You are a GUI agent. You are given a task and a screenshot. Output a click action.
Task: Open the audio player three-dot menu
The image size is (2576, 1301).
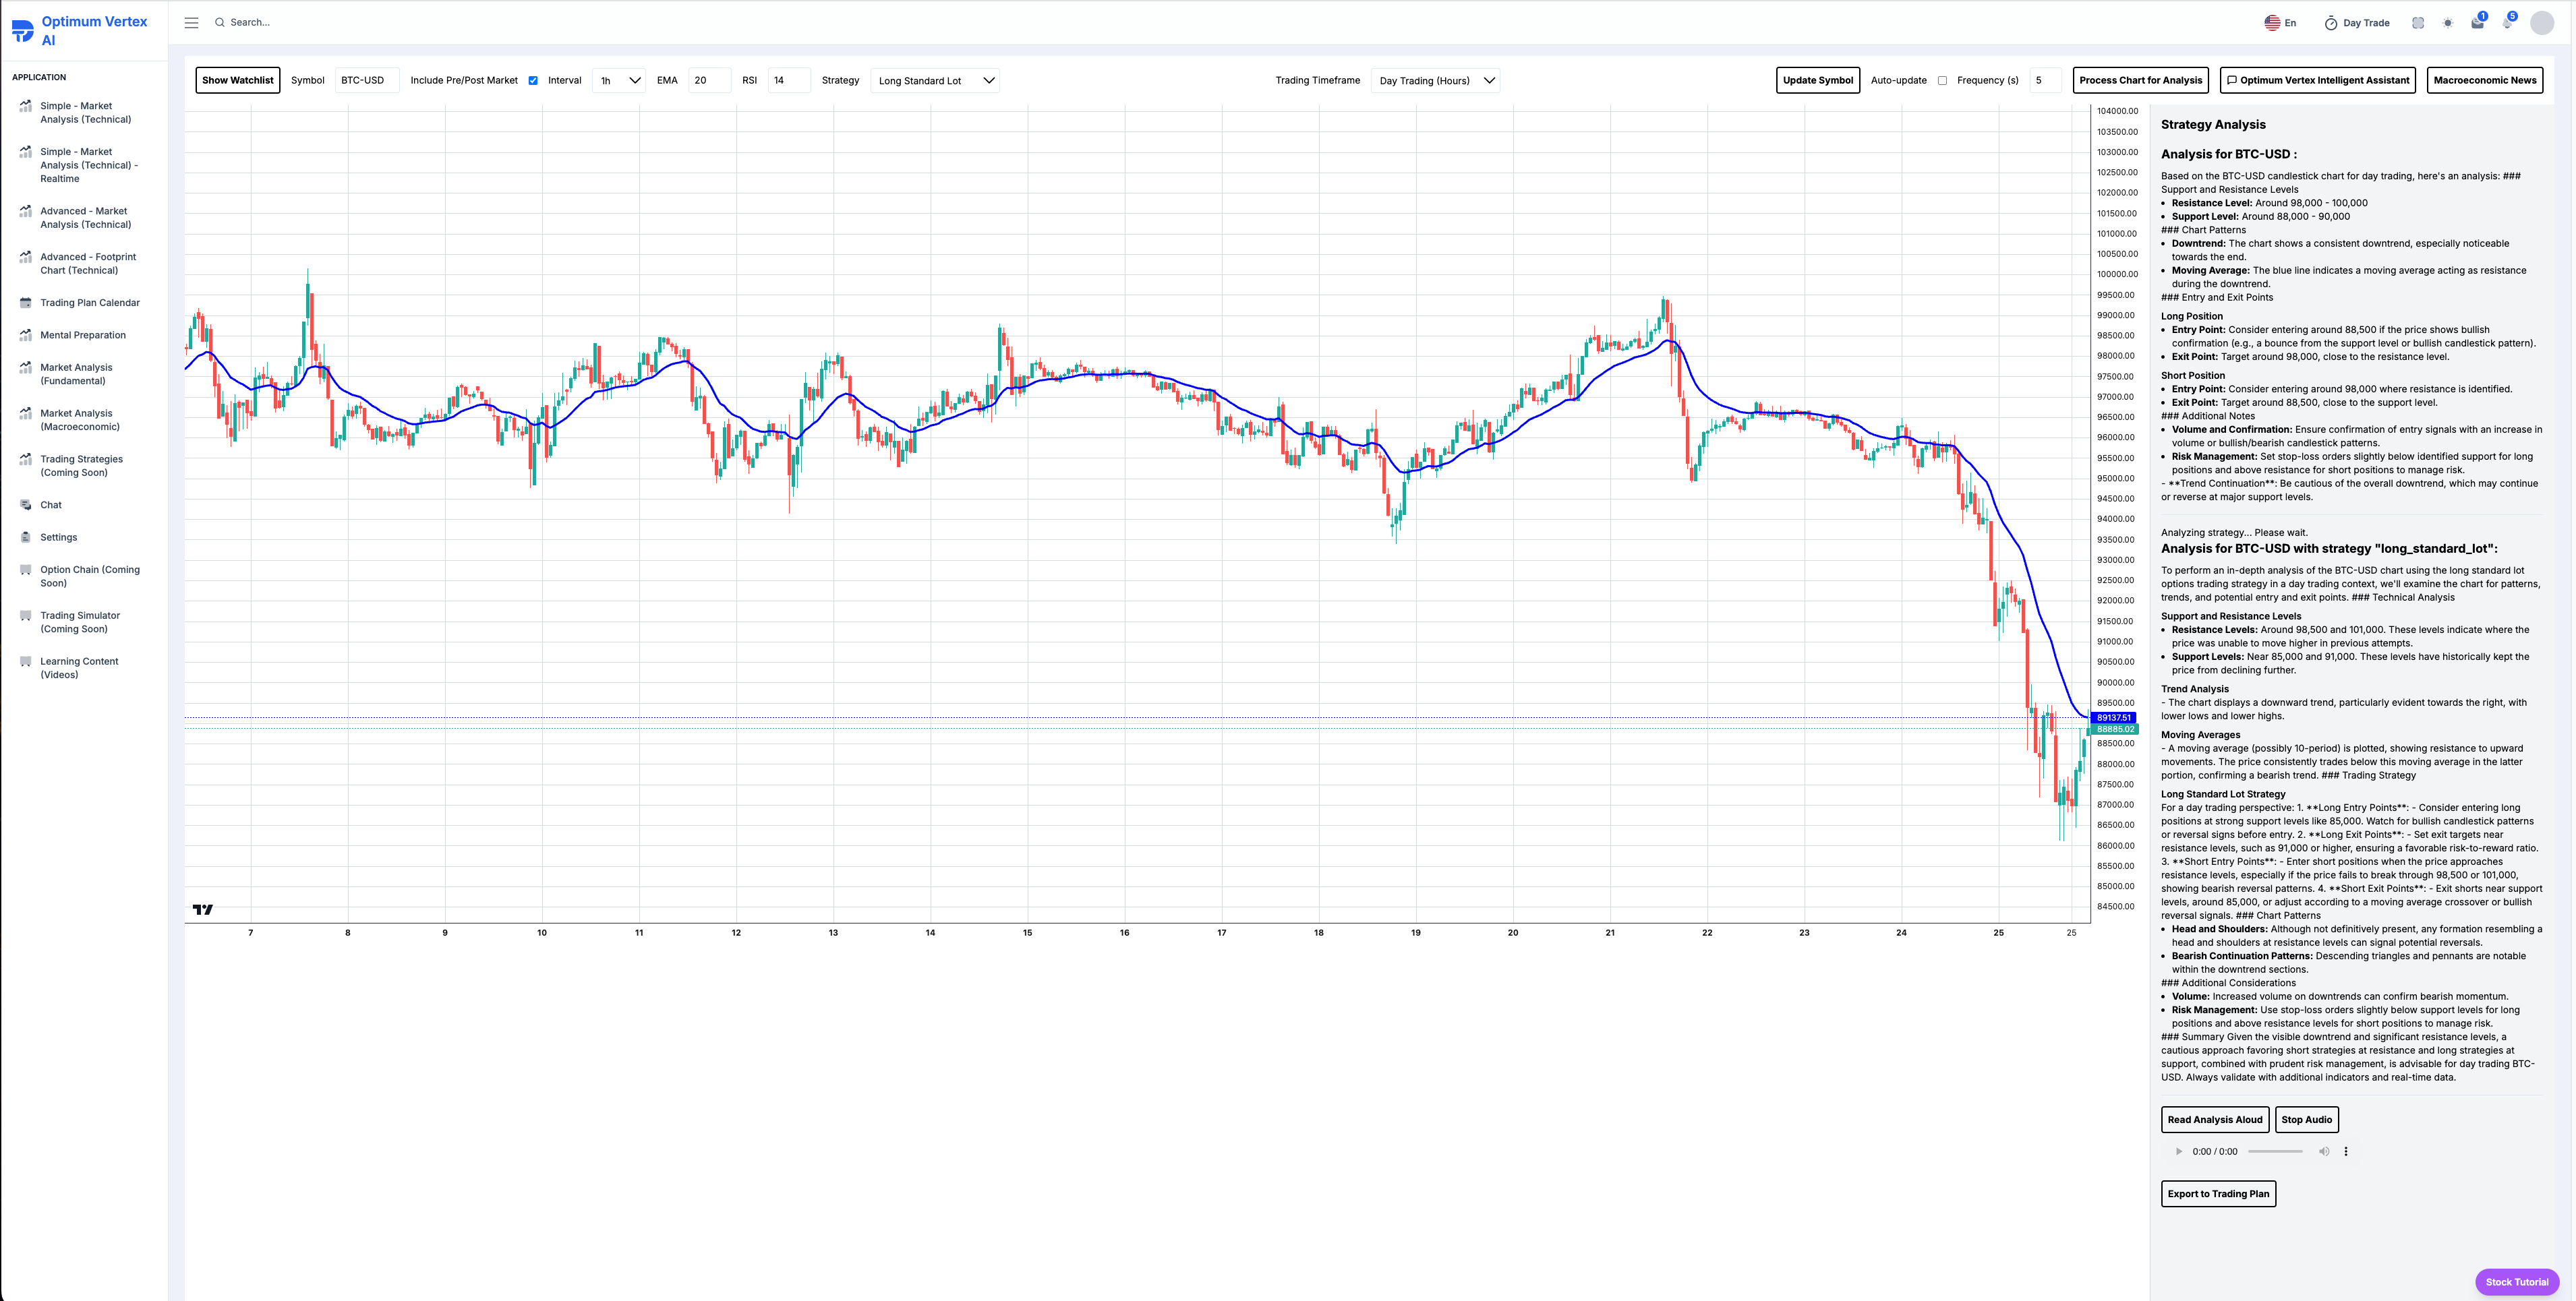[2345, 1151]
